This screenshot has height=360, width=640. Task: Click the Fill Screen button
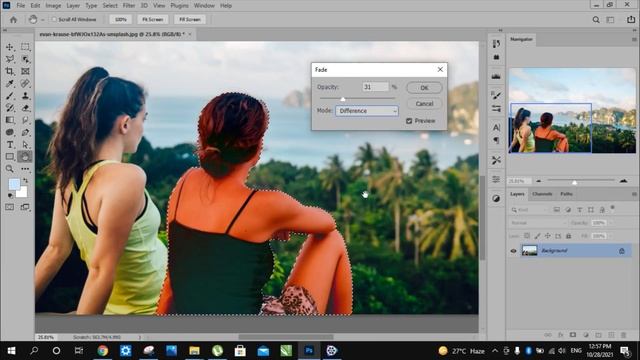pos(190,20)
